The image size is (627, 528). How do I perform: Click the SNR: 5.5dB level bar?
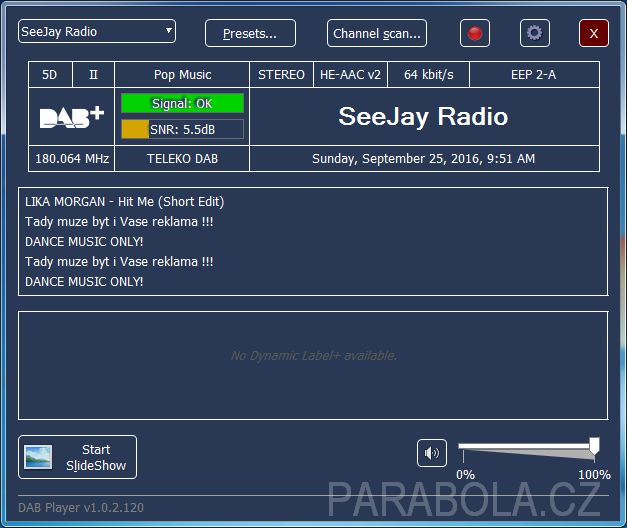click(x=182, y=129)
